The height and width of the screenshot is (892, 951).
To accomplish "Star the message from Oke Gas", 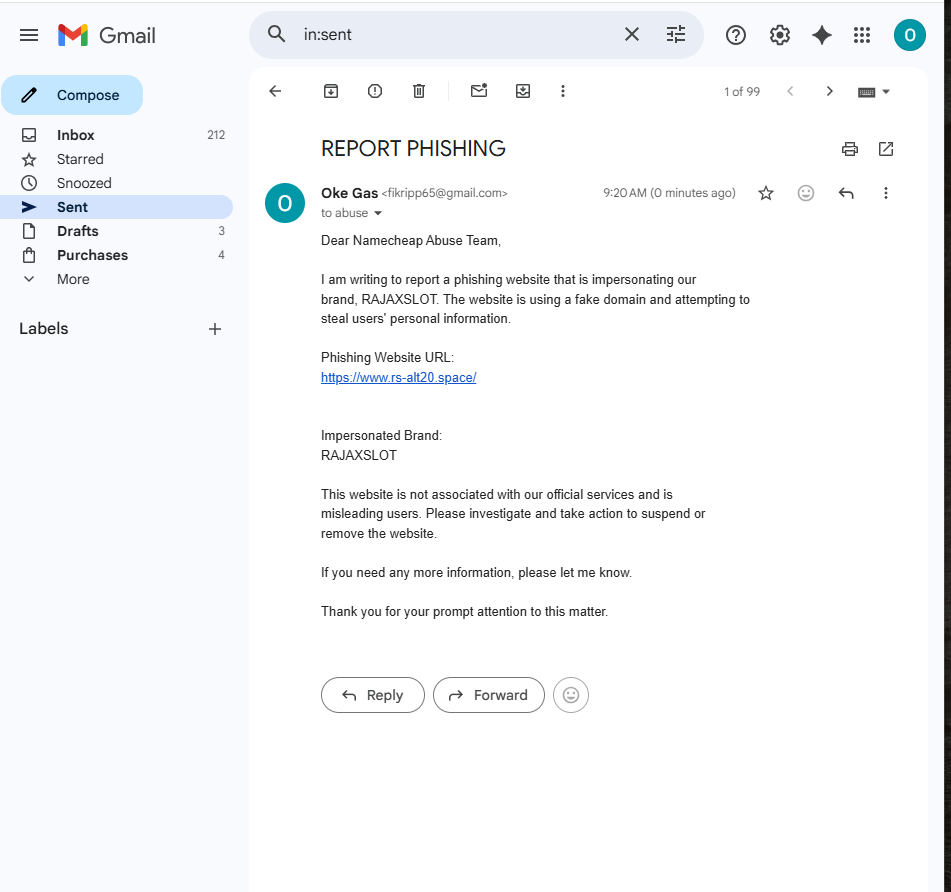I will (766, 193).
